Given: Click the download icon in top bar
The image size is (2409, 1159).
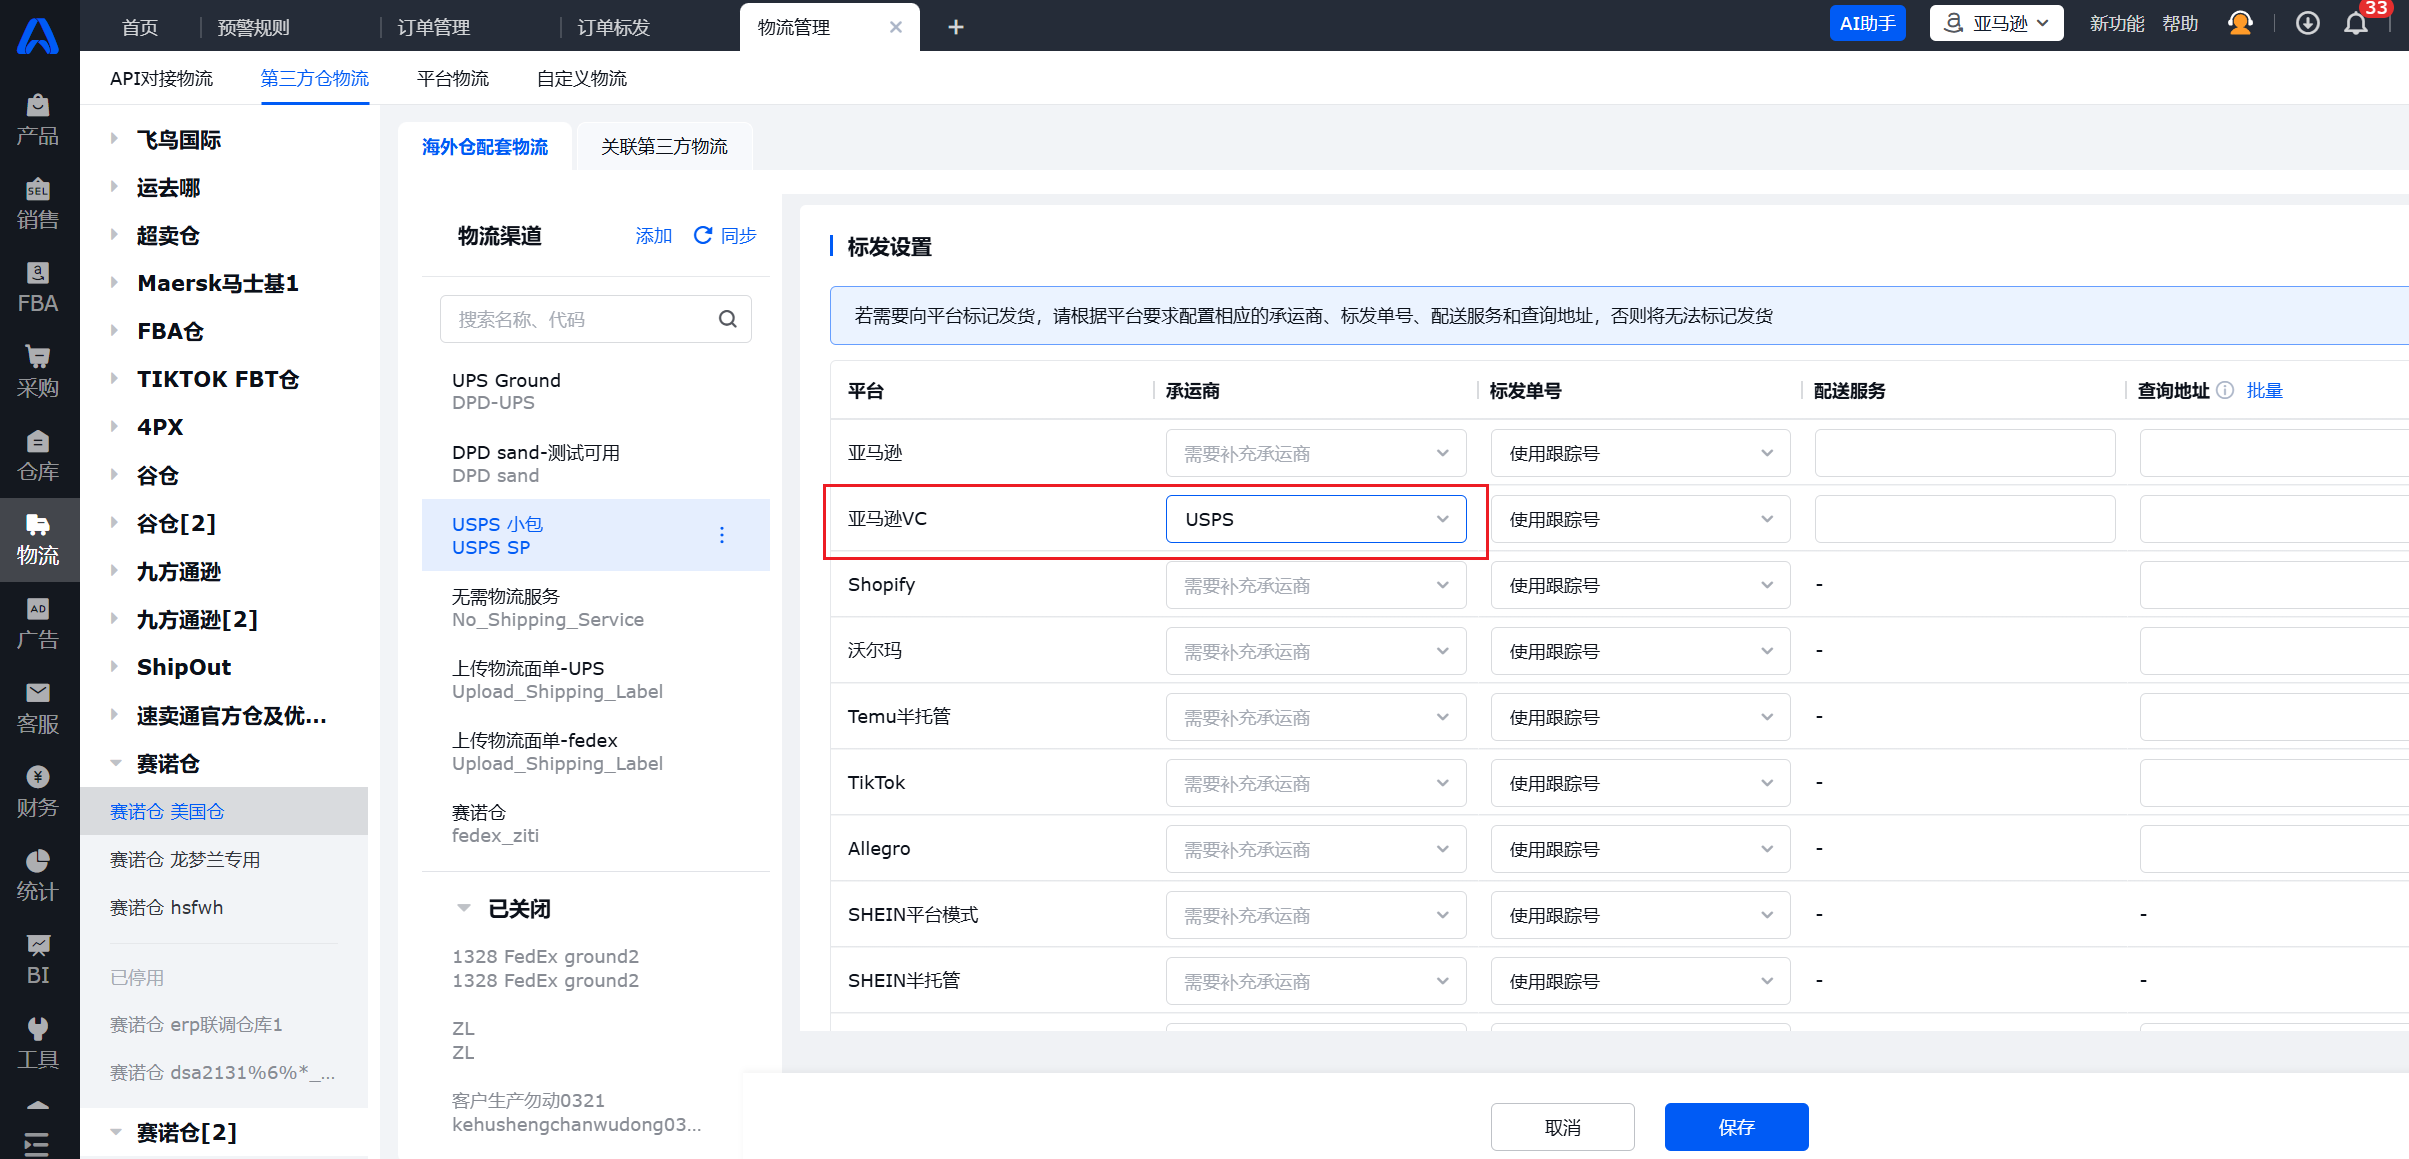Looking at the screenshot, I should (2307, 24).
